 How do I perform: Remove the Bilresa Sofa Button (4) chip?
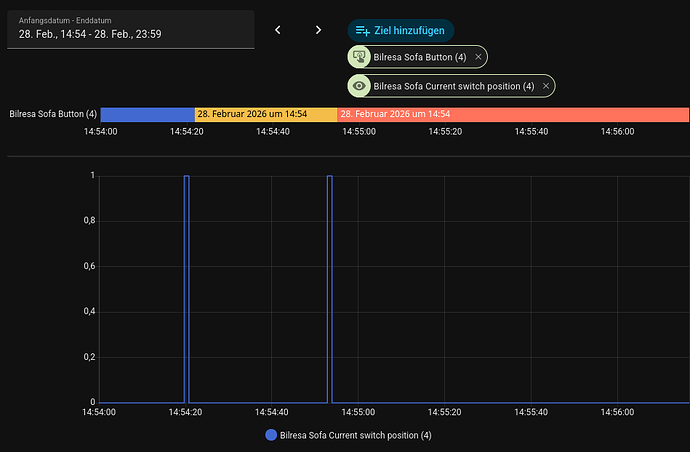(x=478, y=58)
